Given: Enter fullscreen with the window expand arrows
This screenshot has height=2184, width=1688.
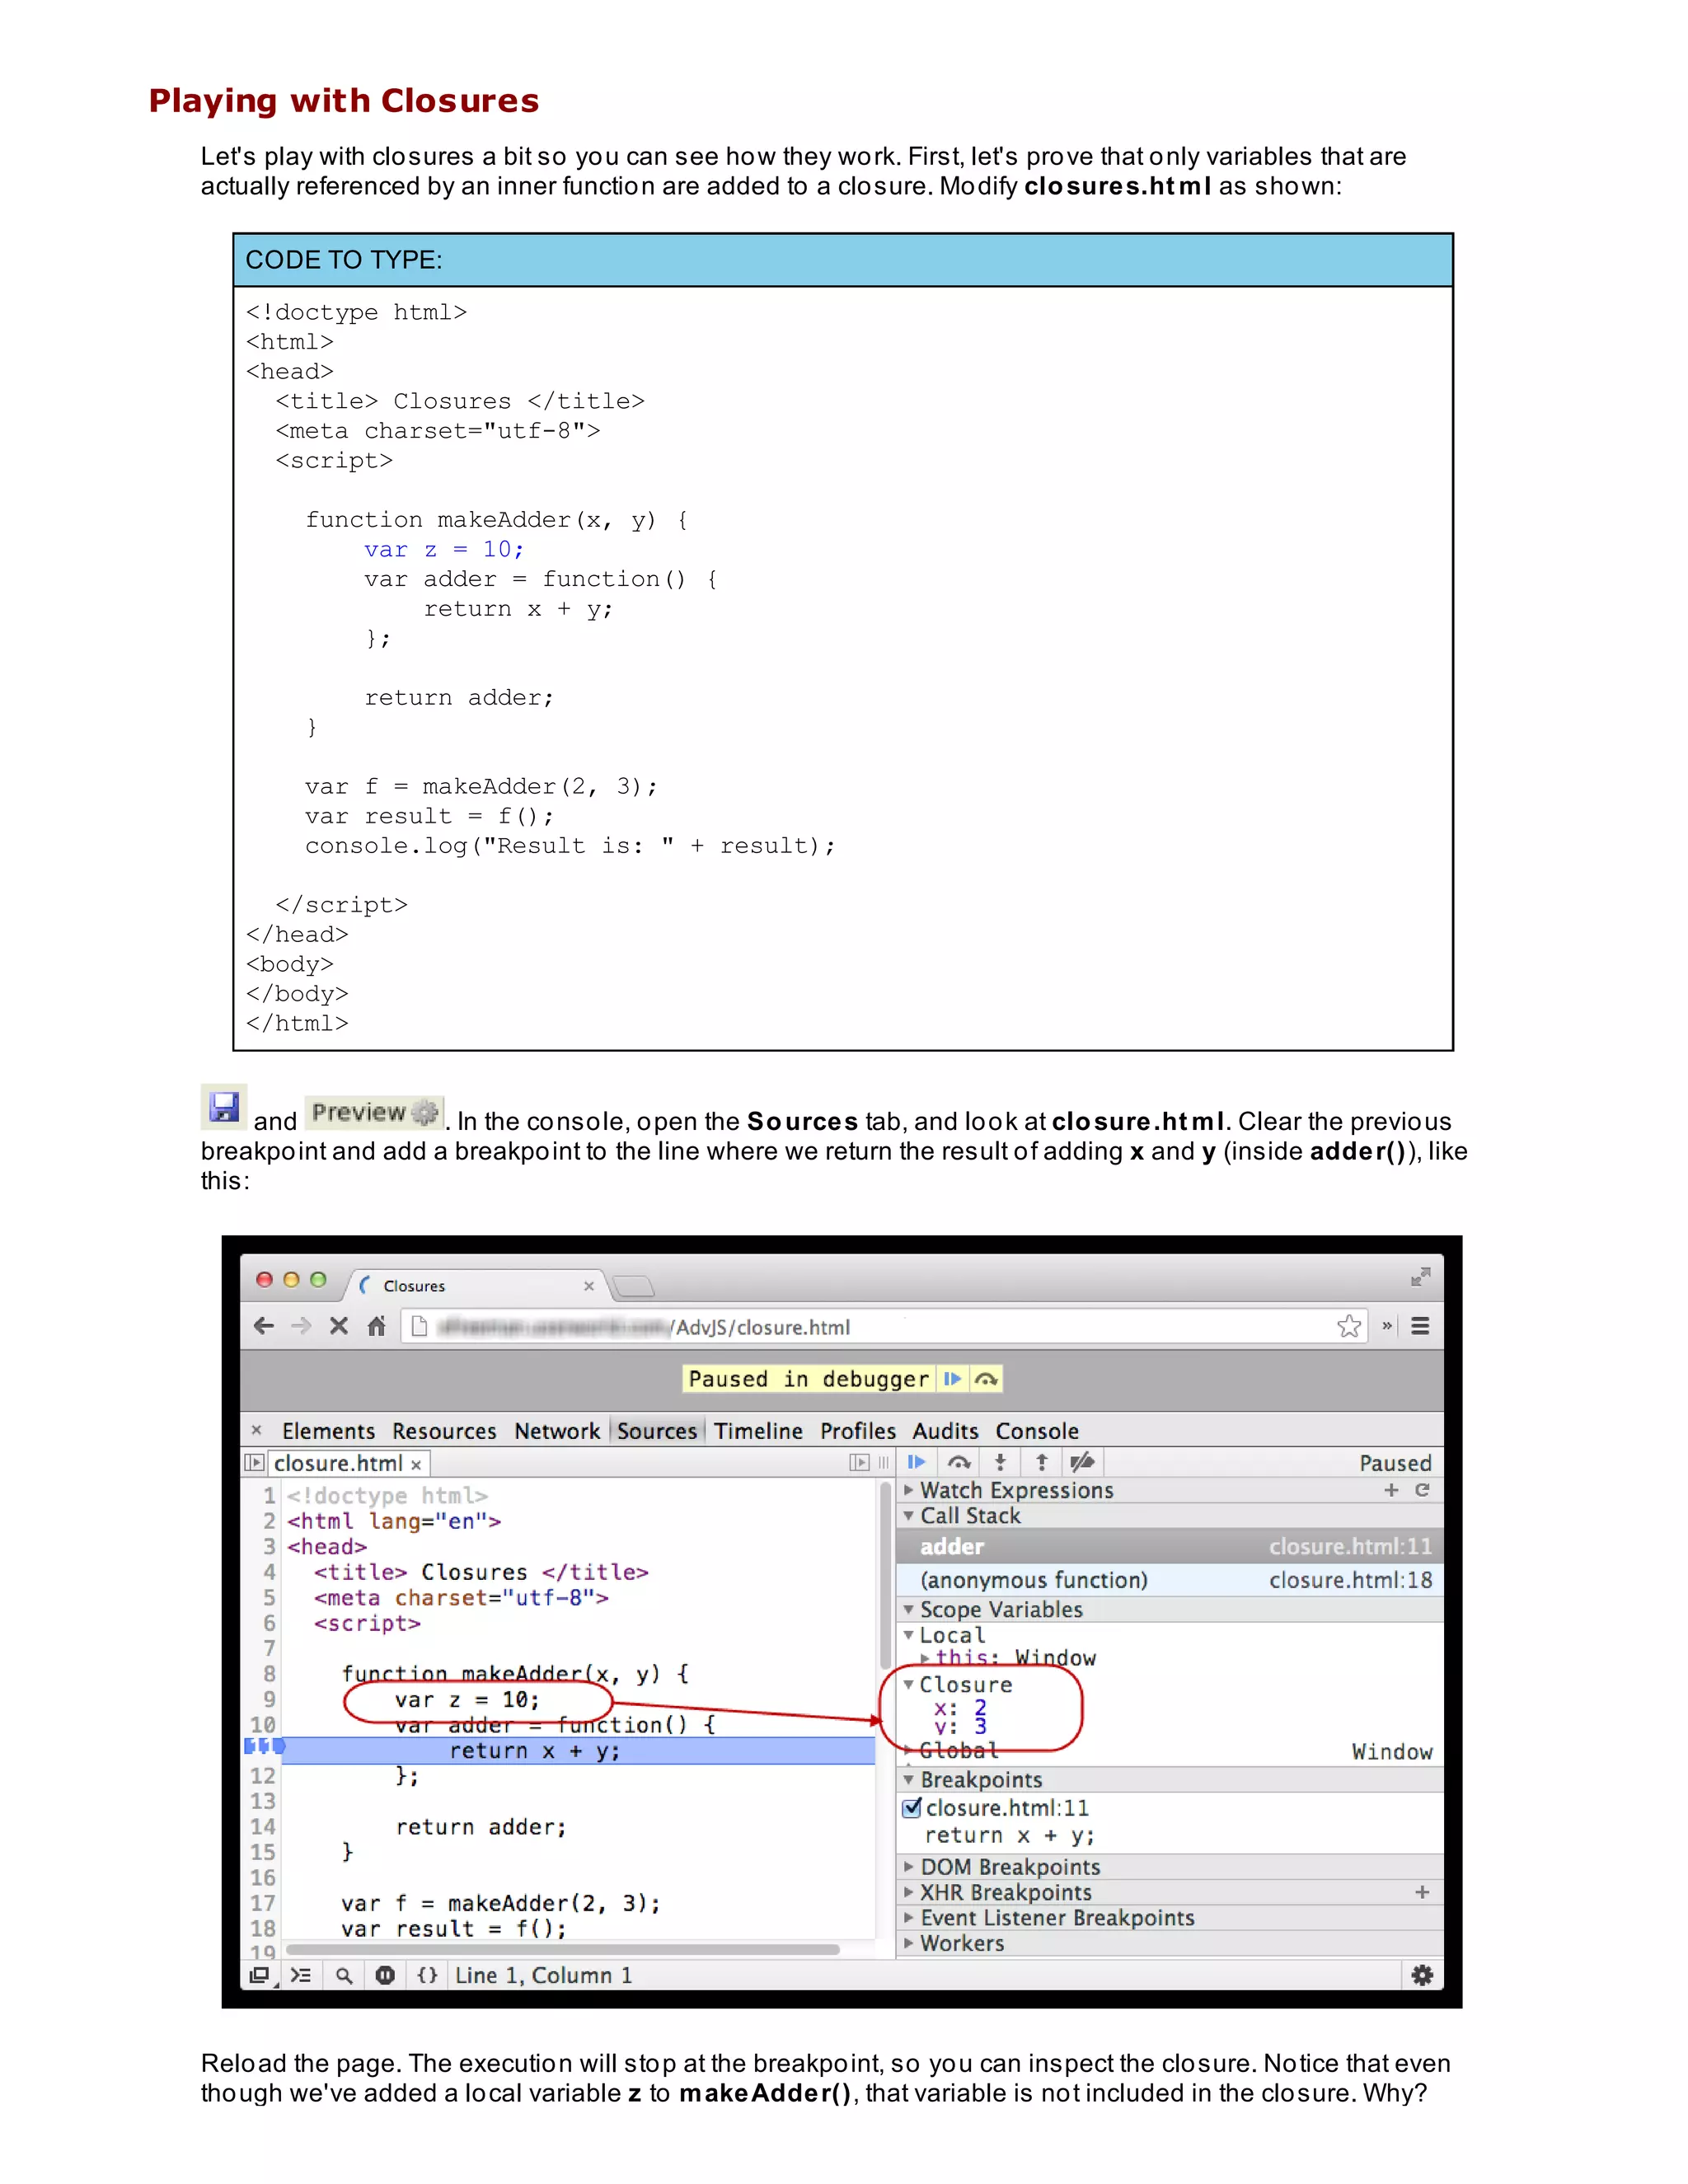Looking at the screenshot, I should pyautogui.click(x=1420, y=1277).
